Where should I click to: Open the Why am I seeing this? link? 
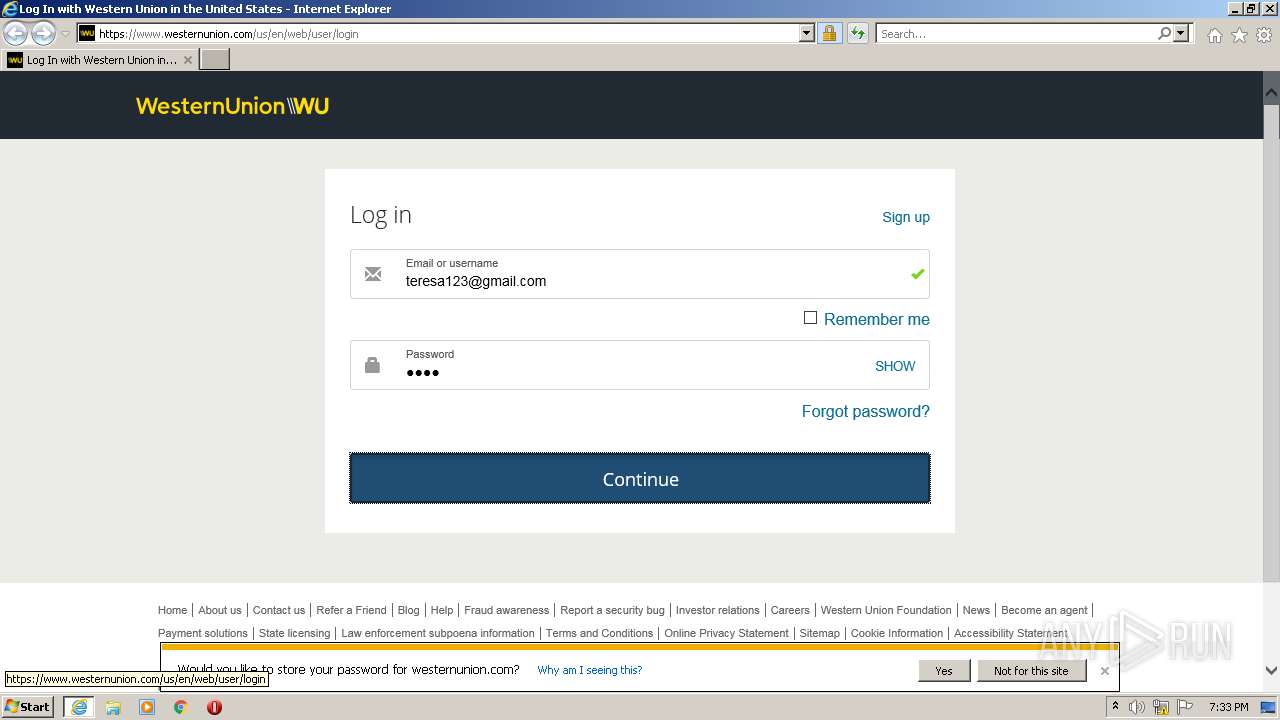click(x=590, y=670)
